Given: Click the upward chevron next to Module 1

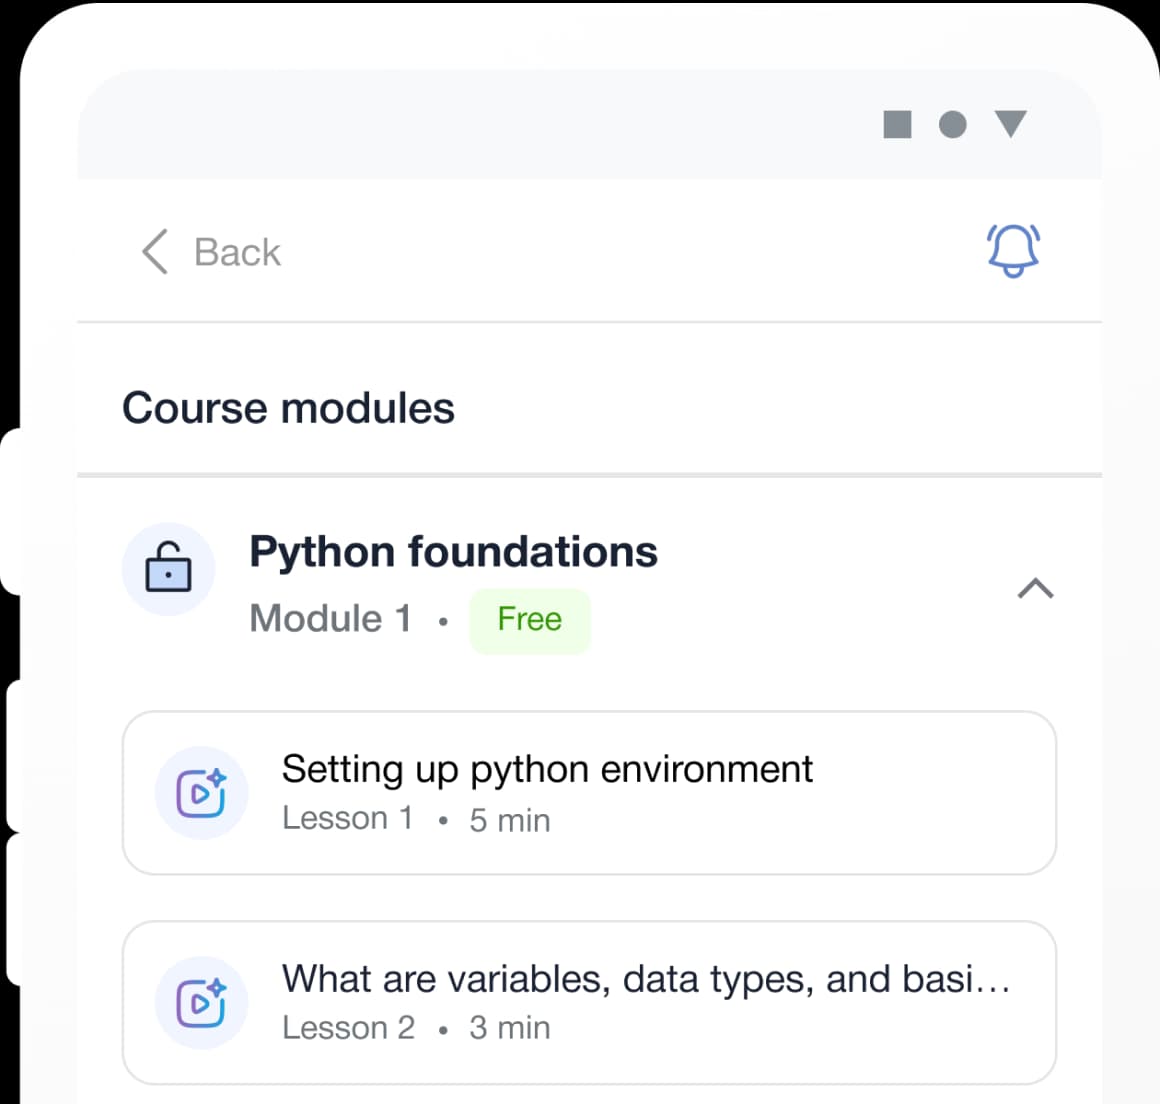Looking at the screenshot, I should coord(1035,589).
